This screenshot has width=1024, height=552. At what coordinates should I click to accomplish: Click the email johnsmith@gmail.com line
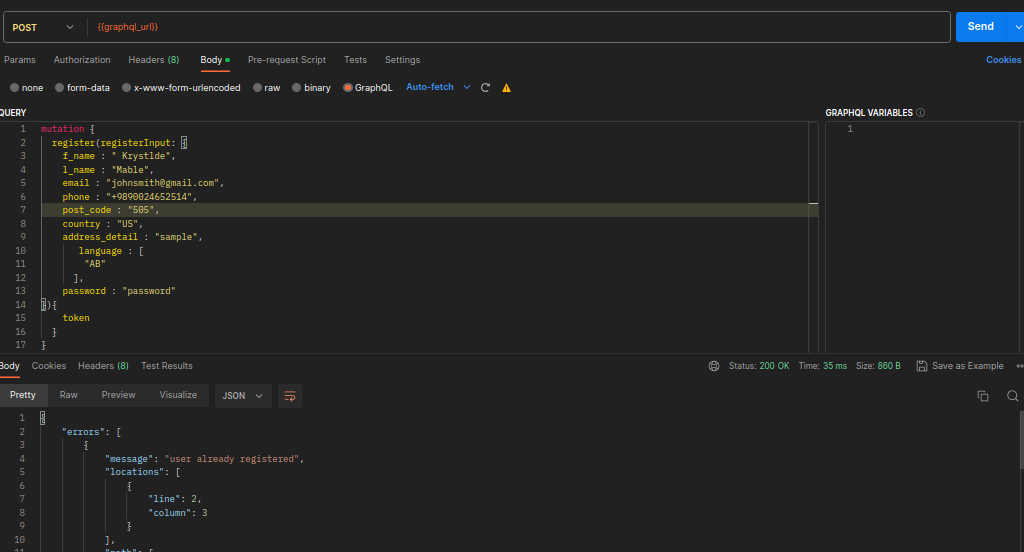click(143, 183)
